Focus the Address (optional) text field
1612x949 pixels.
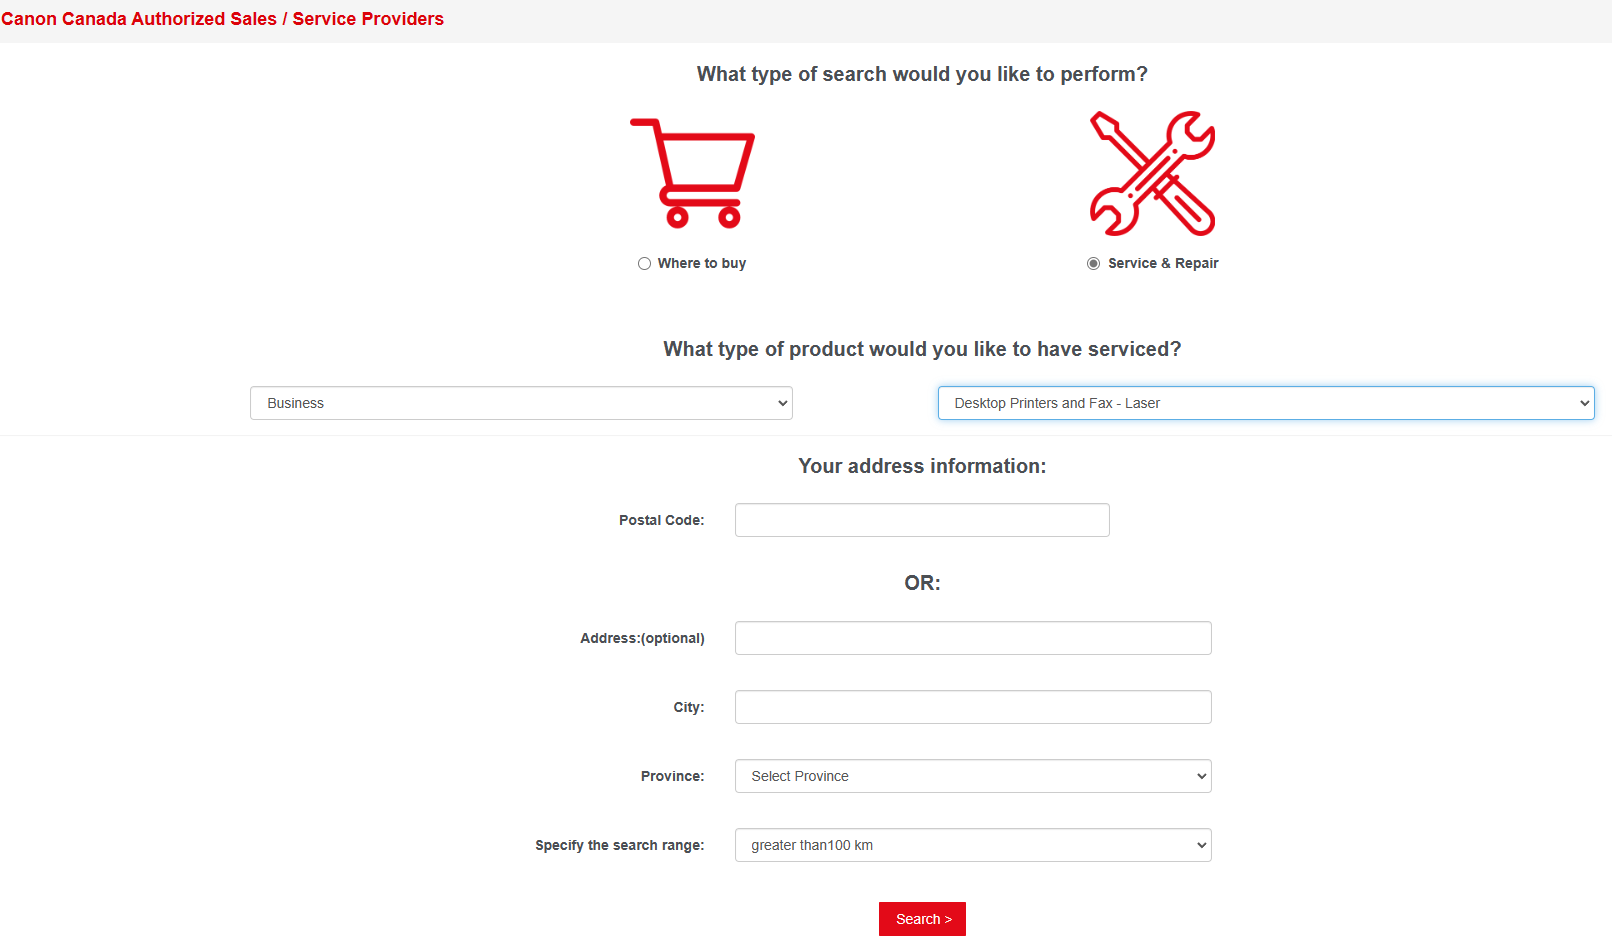[x=973, y=638]
